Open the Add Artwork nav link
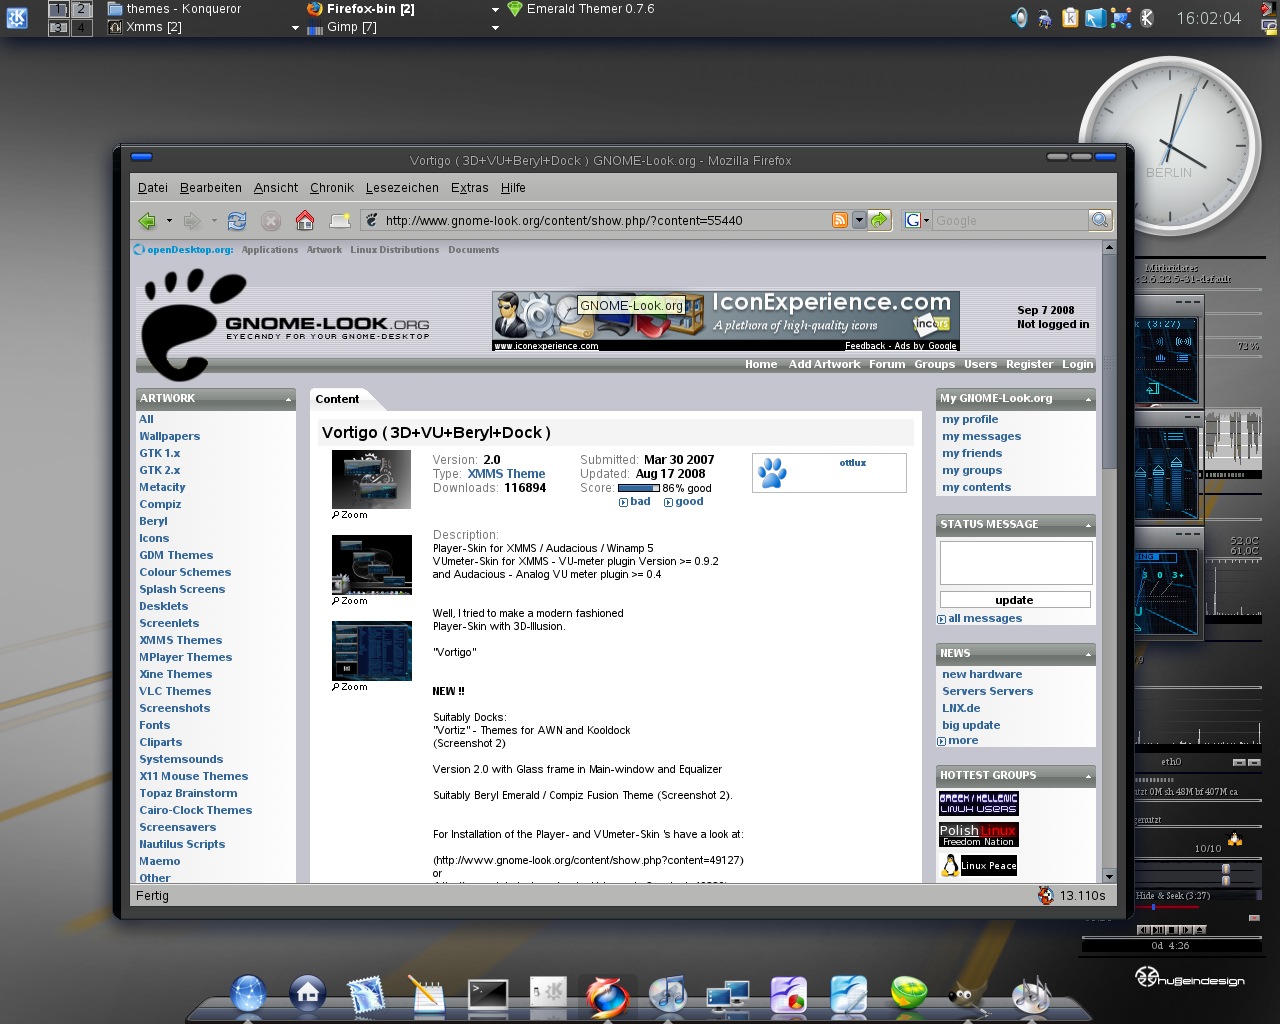This screenshot has height=1024, width=1280. coord(824,365)
